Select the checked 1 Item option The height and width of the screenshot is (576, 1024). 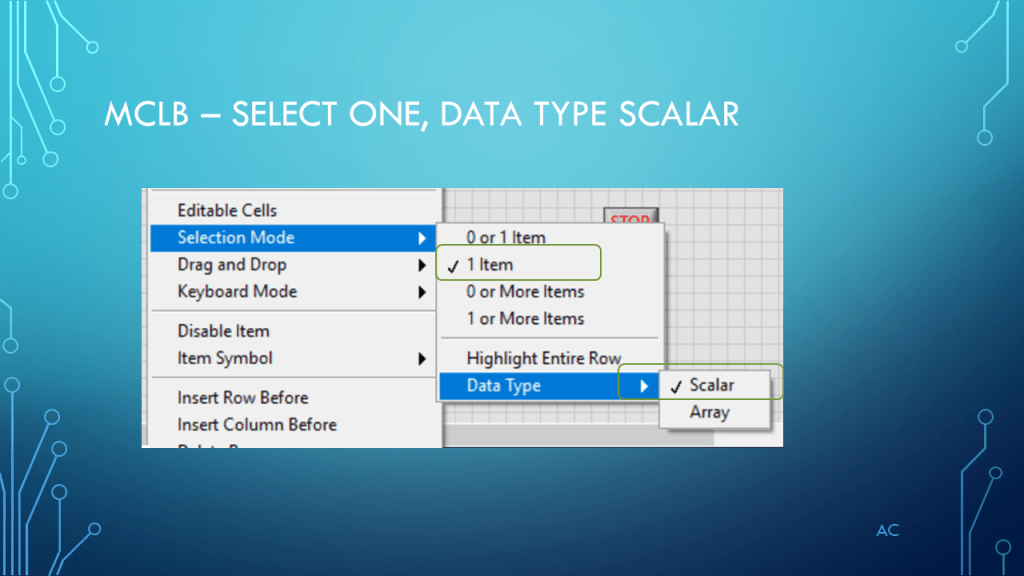(x=490, y=265)
